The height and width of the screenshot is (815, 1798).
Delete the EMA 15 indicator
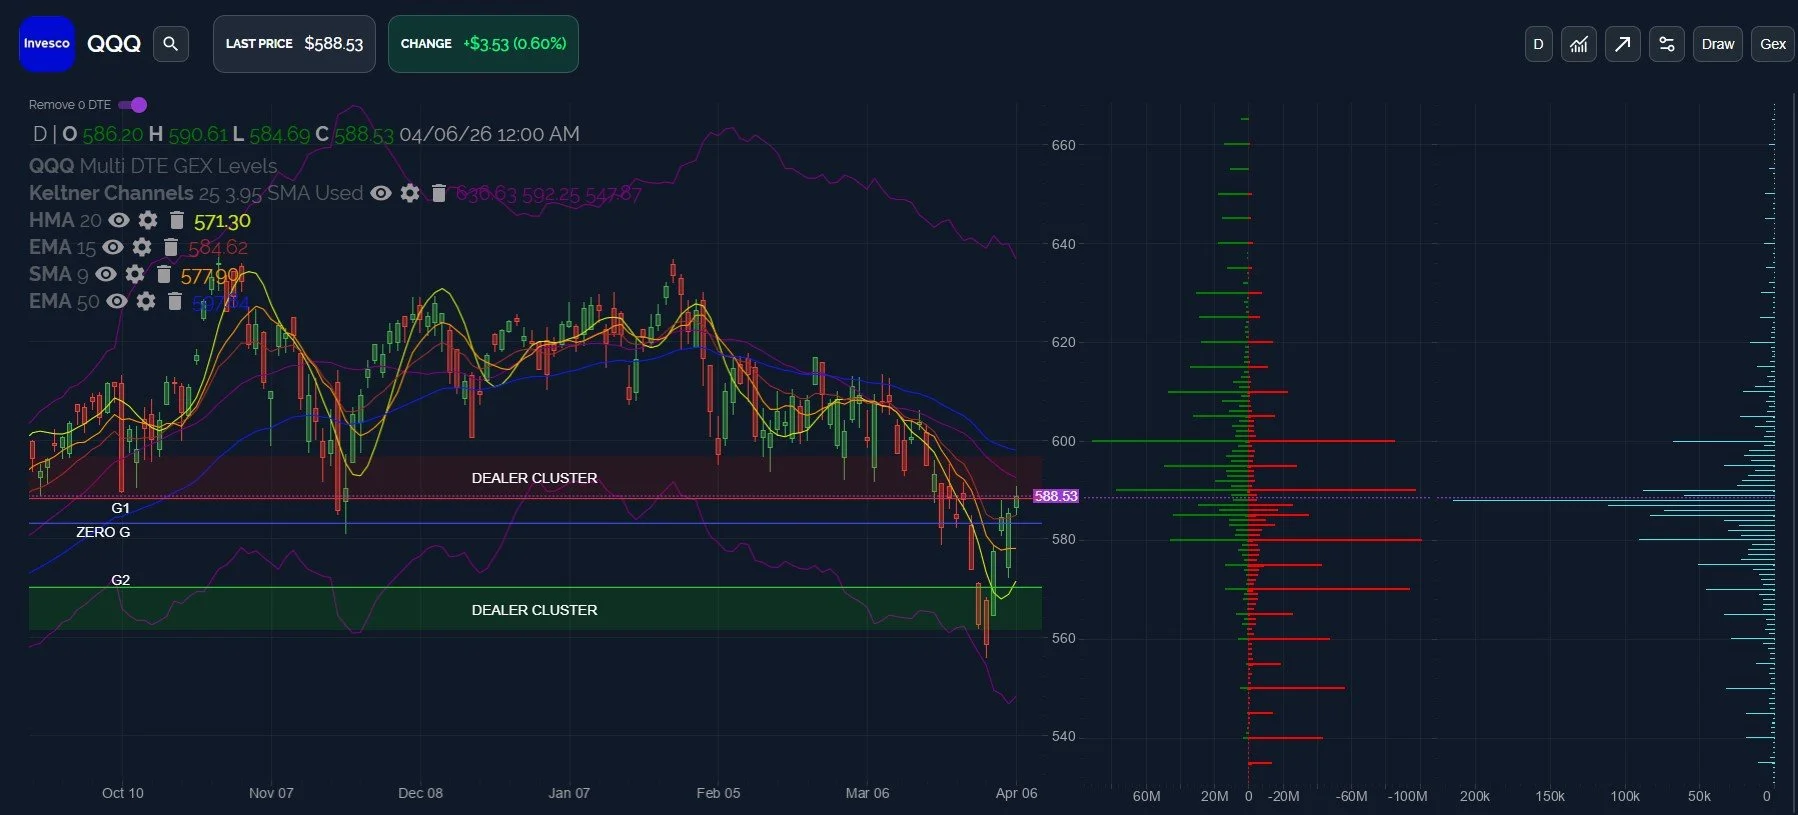point(171,247)
